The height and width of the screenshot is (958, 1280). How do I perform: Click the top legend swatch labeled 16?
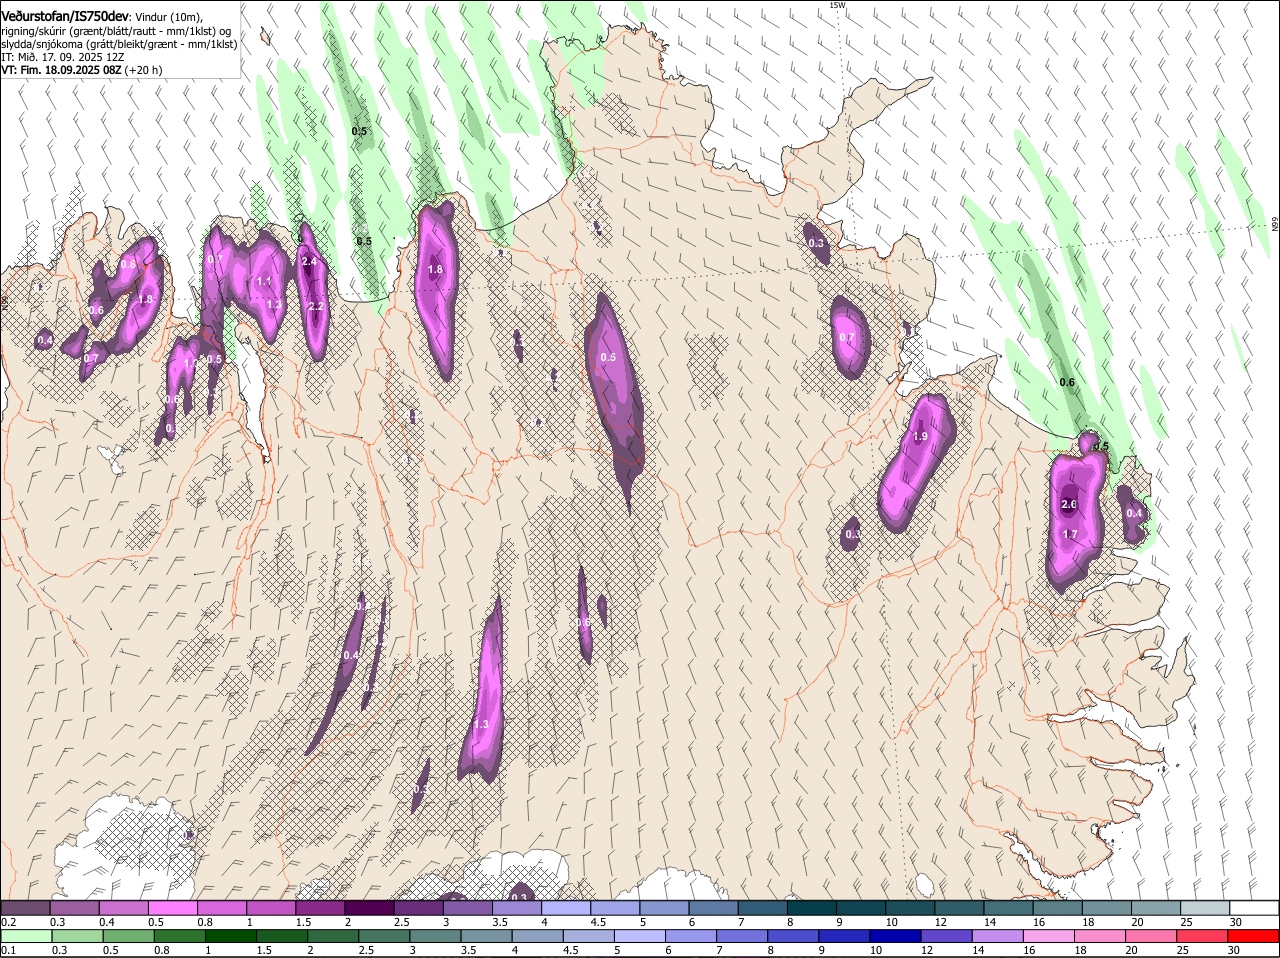point(1057,908)
